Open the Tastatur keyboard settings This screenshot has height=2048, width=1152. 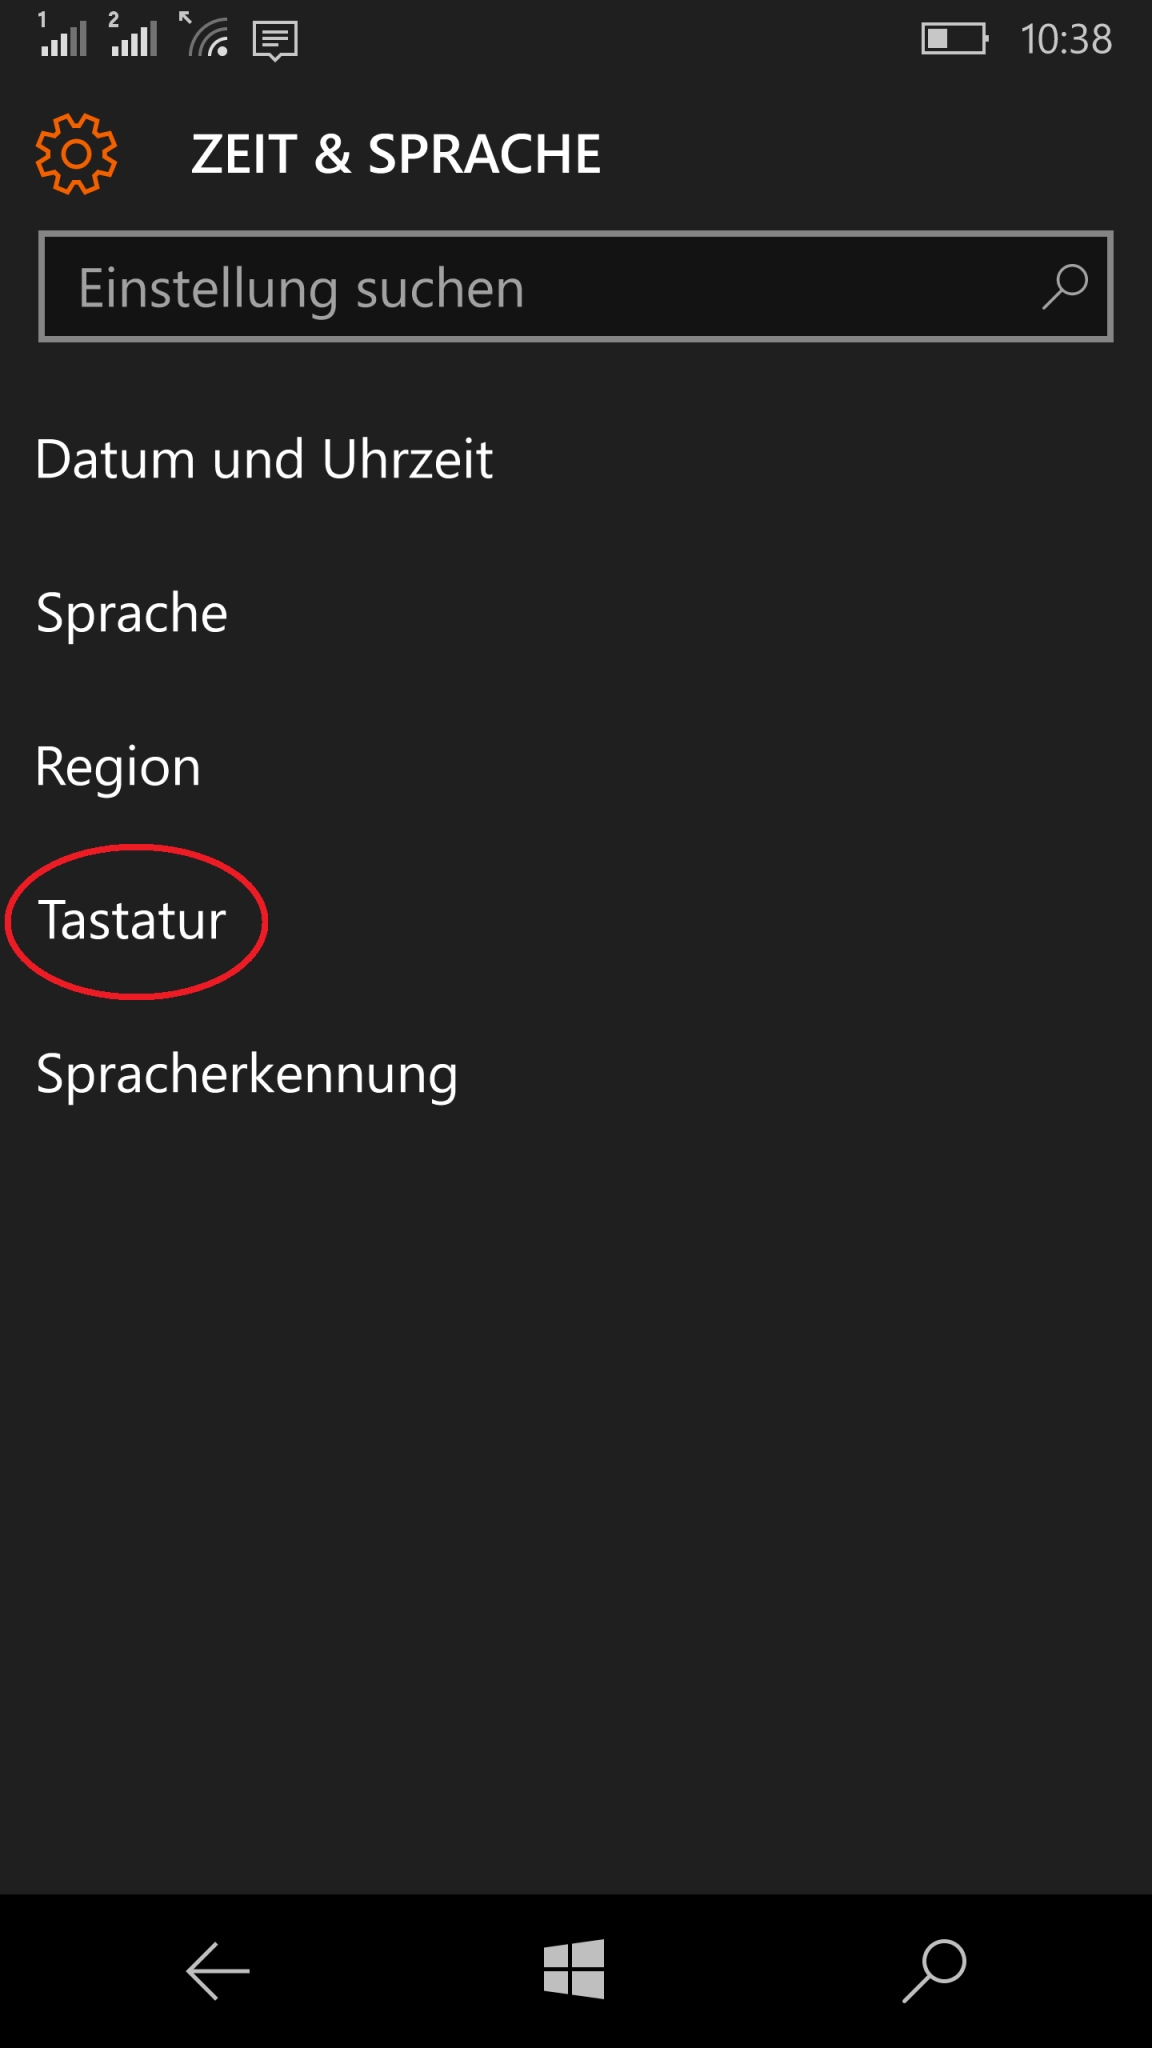132,921
